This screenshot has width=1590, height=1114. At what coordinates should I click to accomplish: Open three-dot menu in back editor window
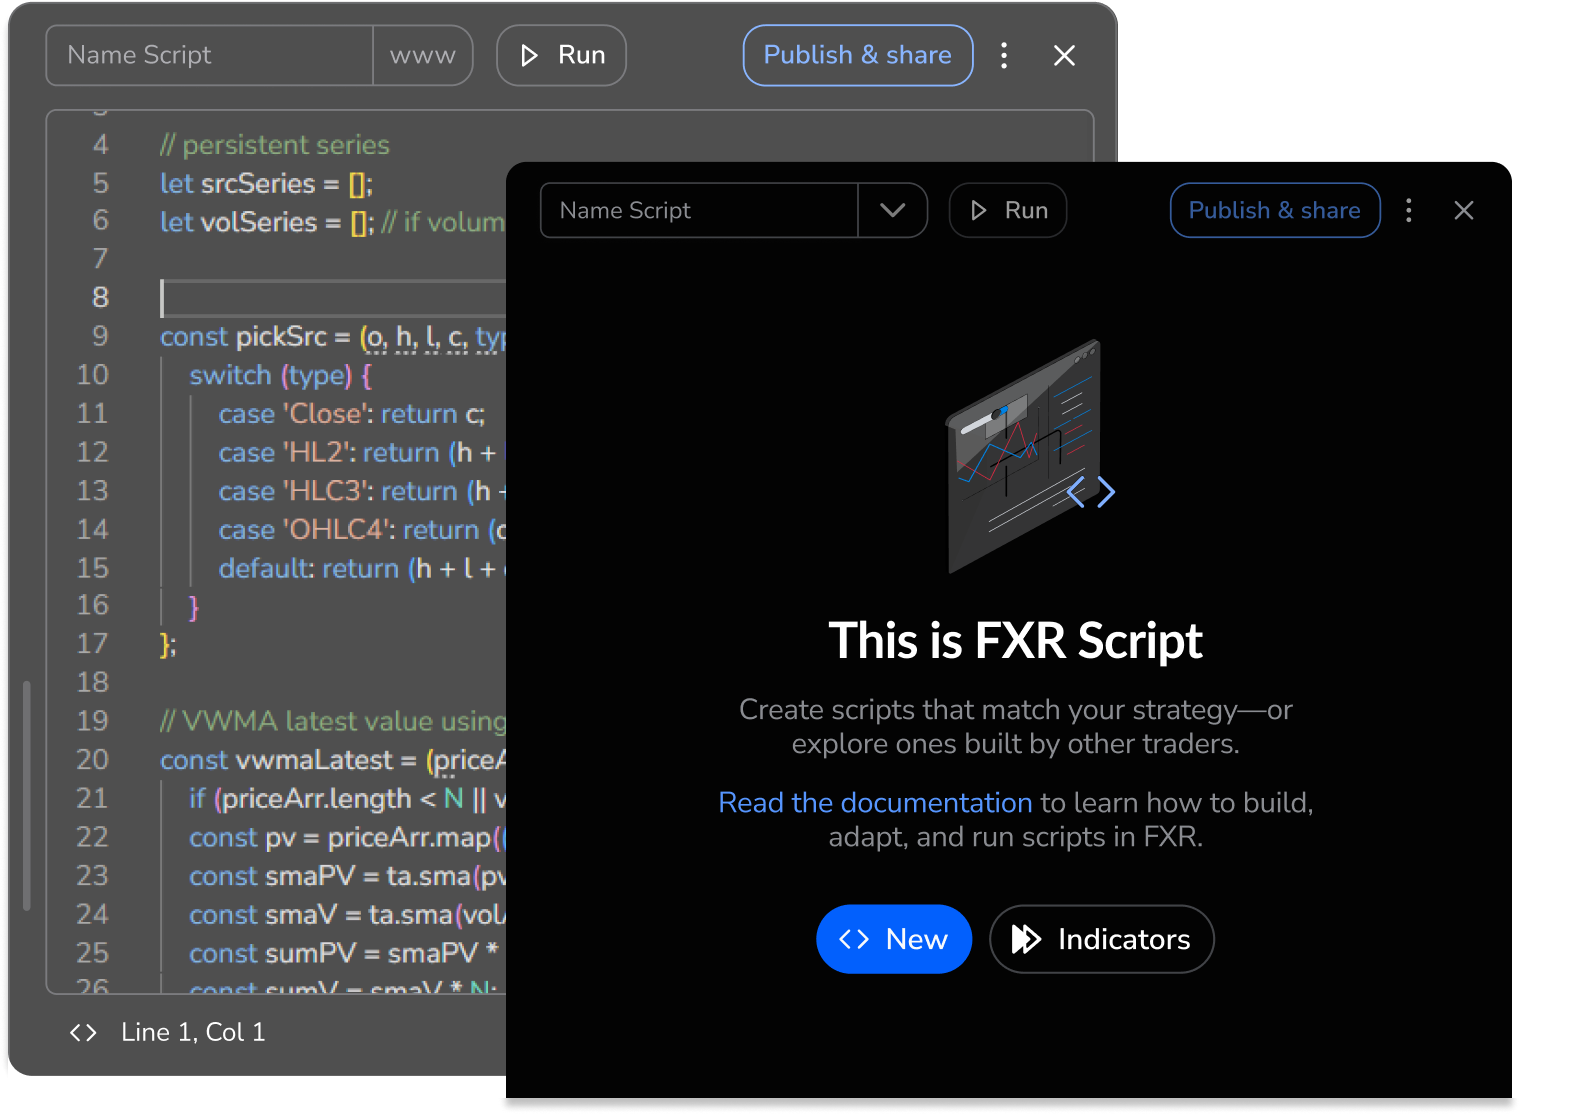point(1004,55)
